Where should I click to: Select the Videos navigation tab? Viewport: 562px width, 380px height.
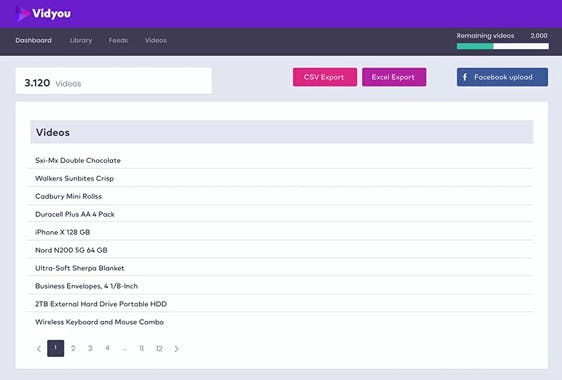coord(156,40)
